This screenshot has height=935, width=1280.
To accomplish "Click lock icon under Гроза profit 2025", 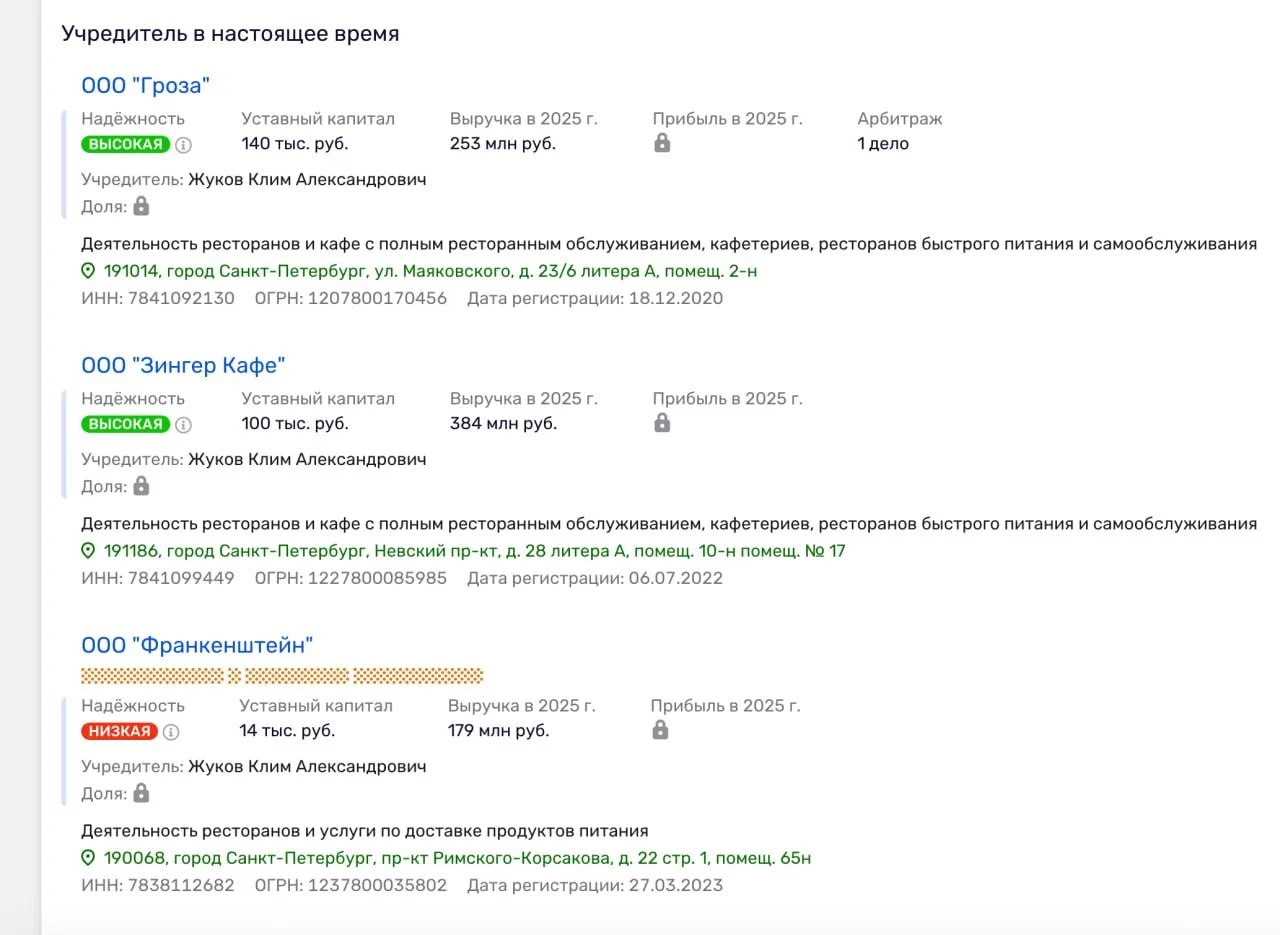I will click(661, 143).
